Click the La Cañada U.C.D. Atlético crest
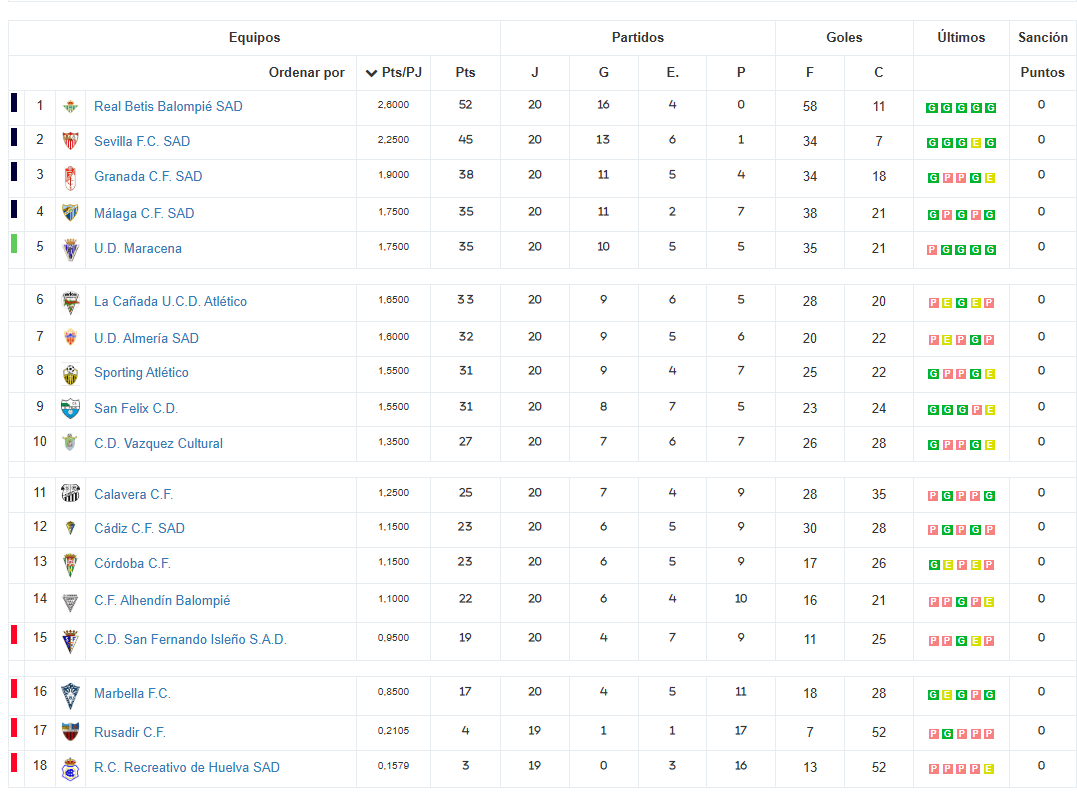Image resolution: width=1077 pixels, height=794 pixels. coord(70,302)
